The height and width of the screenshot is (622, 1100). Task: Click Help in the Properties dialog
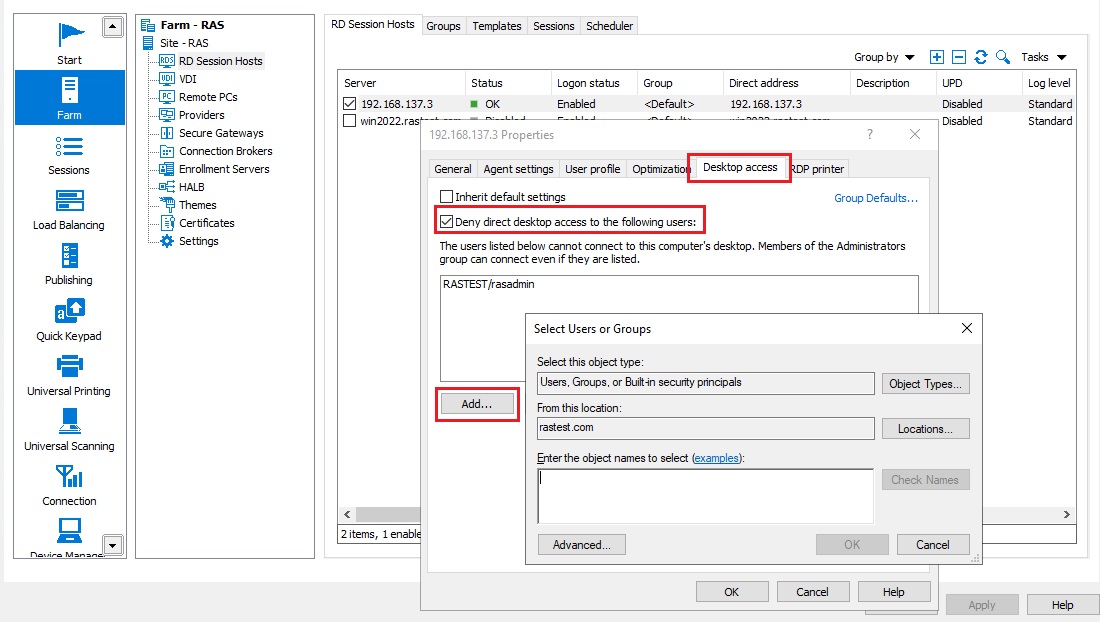pos(894,592)
